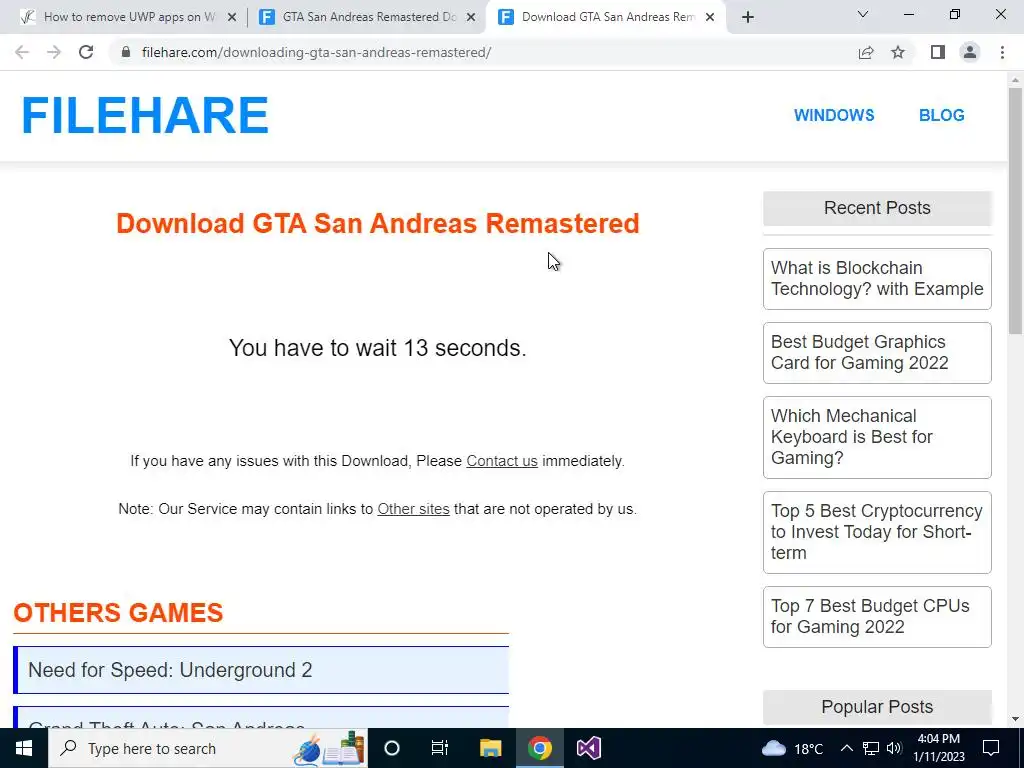The height and width of the screenshot is (768, 1024).
Task: Click the 'OTHERS GAMES' section heading
Action: pos(118,613)
